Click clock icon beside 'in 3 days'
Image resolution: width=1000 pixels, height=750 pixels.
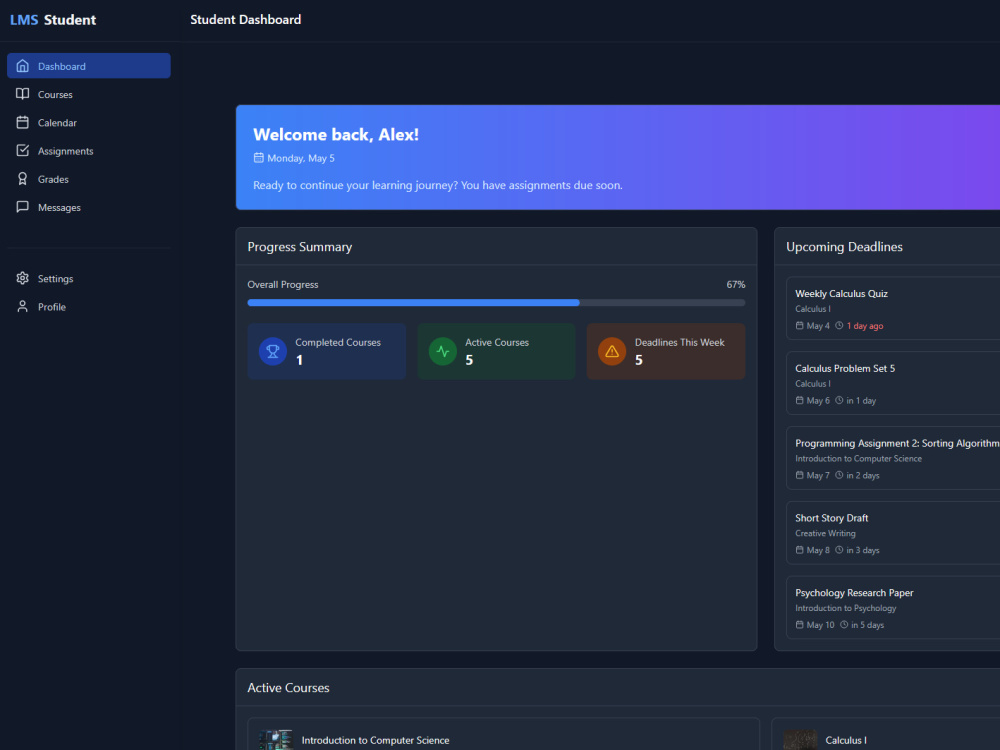coord(839,550)
